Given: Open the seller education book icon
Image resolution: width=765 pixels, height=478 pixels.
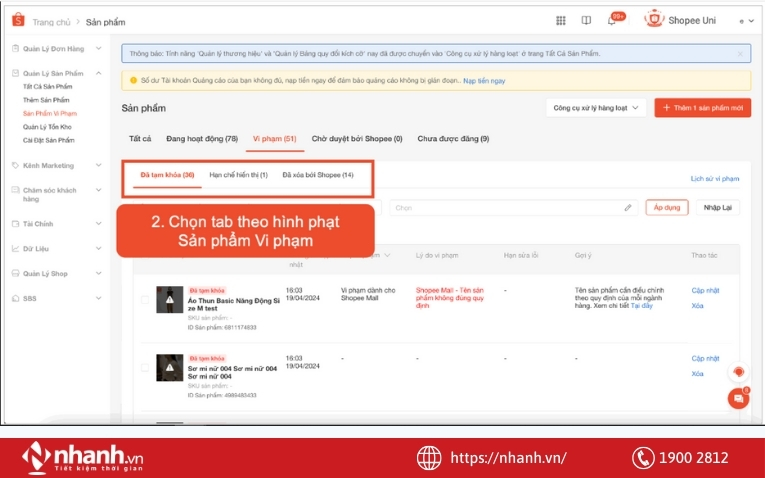Looking at the screenshot, I should pos(586,20).
